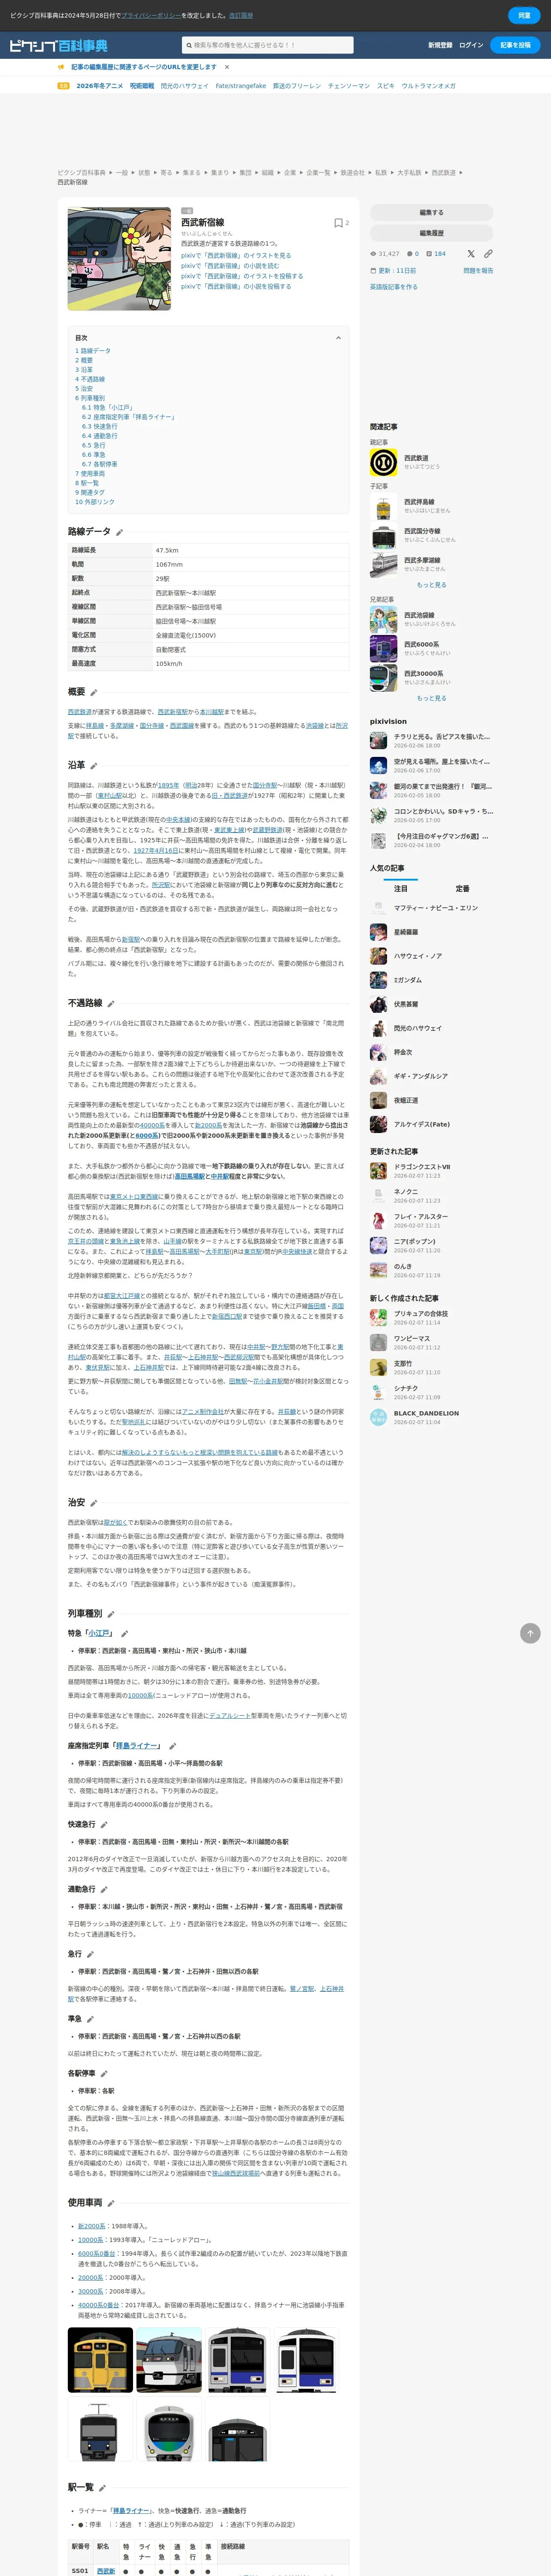Screen dimensions: 551x2576
Task: Click the scroll-to-top arrow button
Action: [530, 1633]
